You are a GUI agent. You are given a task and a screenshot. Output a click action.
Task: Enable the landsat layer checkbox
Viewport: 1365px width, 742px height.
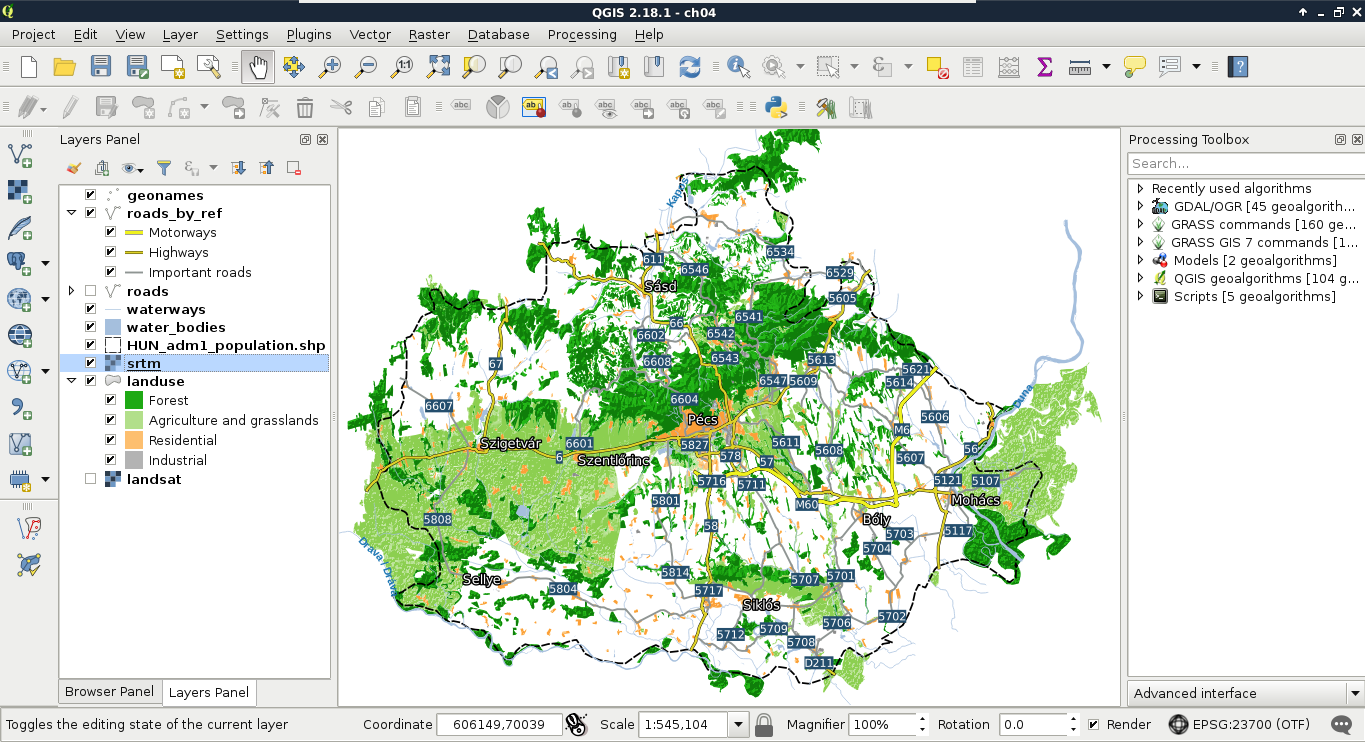click(91, 479)
